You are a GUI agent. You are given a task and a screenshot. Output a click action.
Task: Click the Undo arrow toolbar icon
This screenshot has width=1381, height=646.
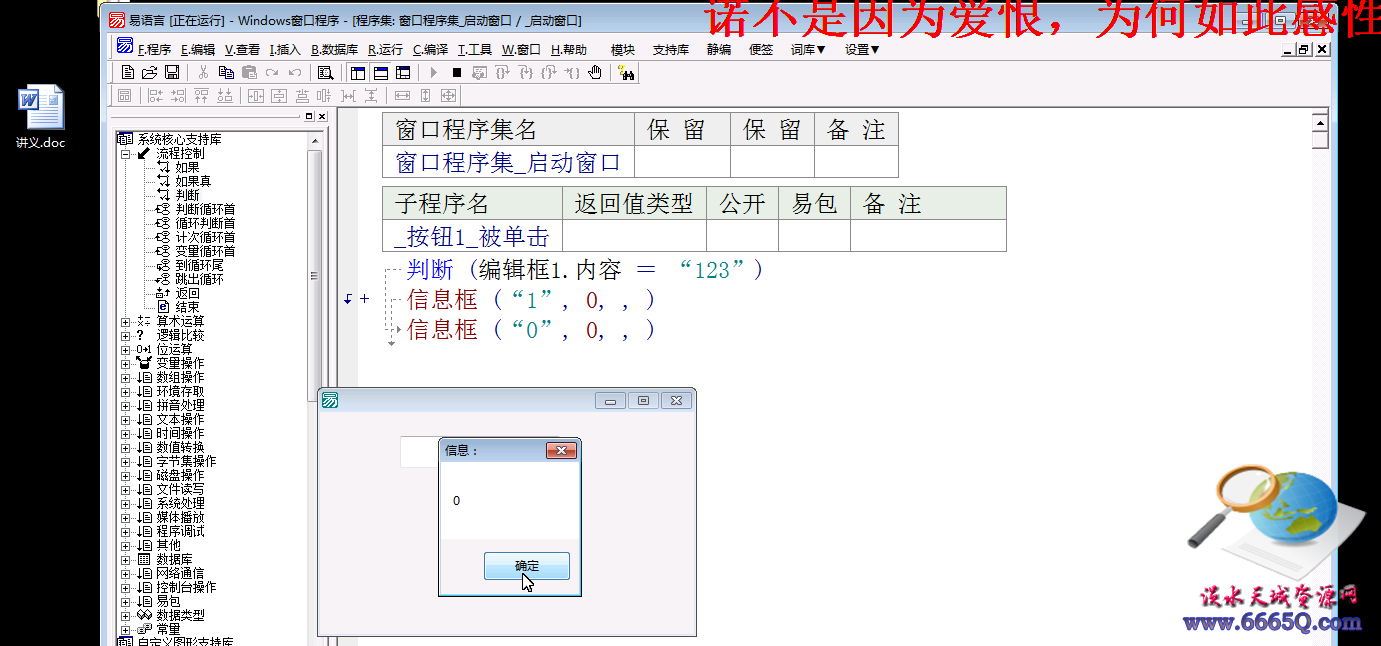click(294, 72)
